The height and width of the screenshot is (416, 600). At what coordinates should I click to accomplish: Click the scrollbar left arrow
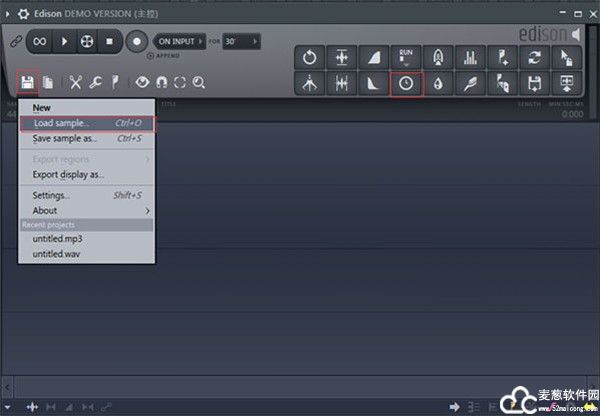click(7, 387)
